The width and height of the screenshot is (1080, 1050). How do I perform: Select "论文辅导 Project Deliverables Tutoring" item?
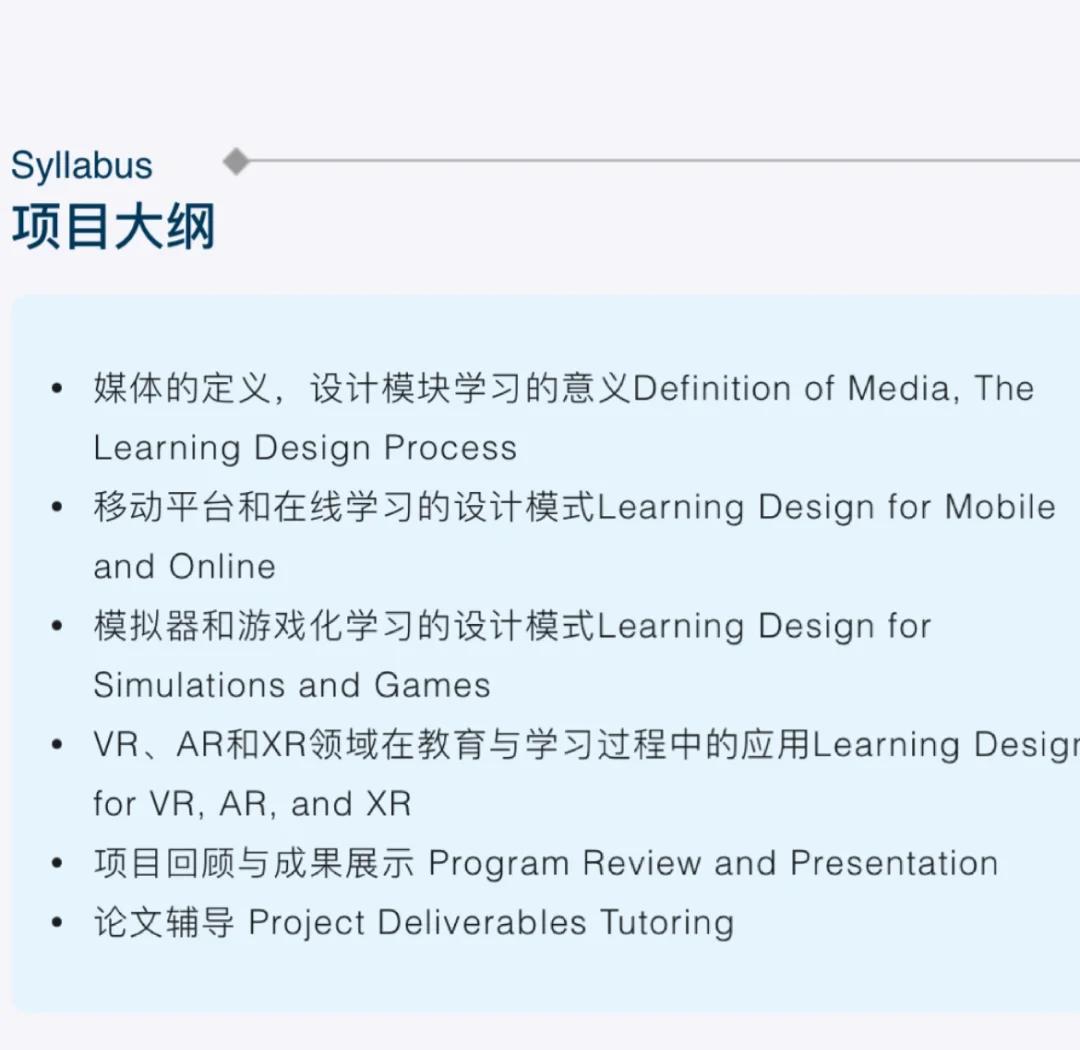(413, 923)
